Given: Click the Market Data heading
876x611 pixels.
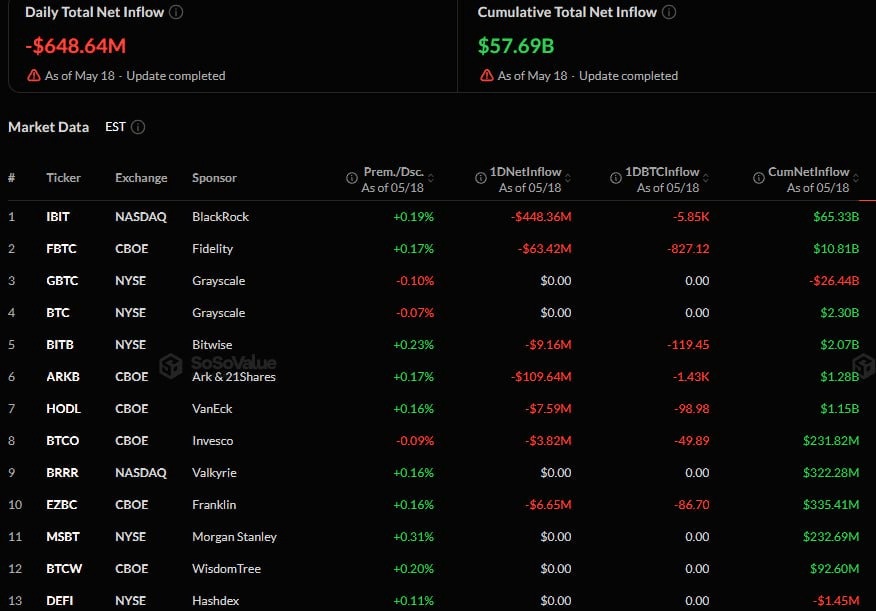Looking at the screenshot, I should 49,127.
